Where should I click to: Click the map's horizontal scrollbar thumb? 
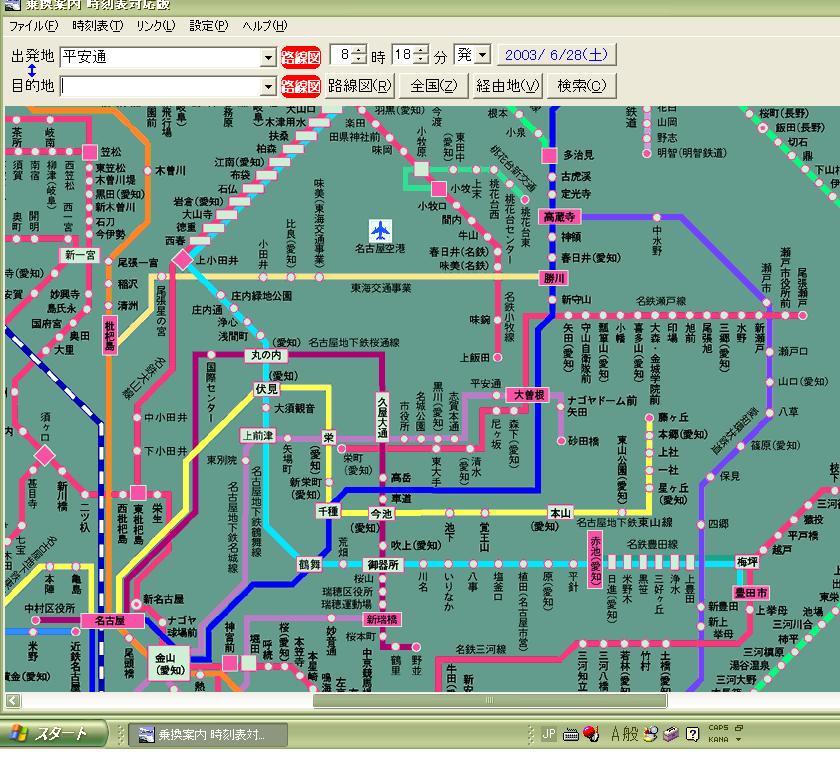tap(490, 700)
